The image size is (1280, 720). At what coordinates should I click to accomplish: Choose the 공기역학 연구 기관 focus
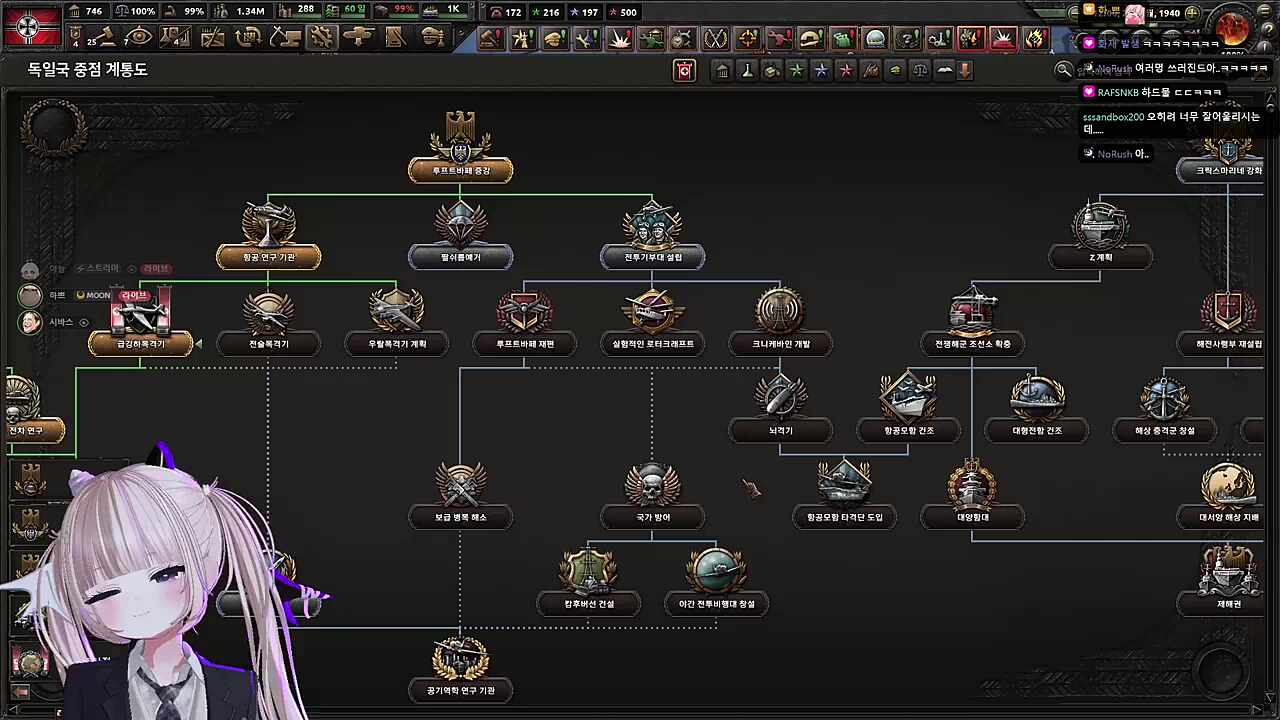pos(461,690)
